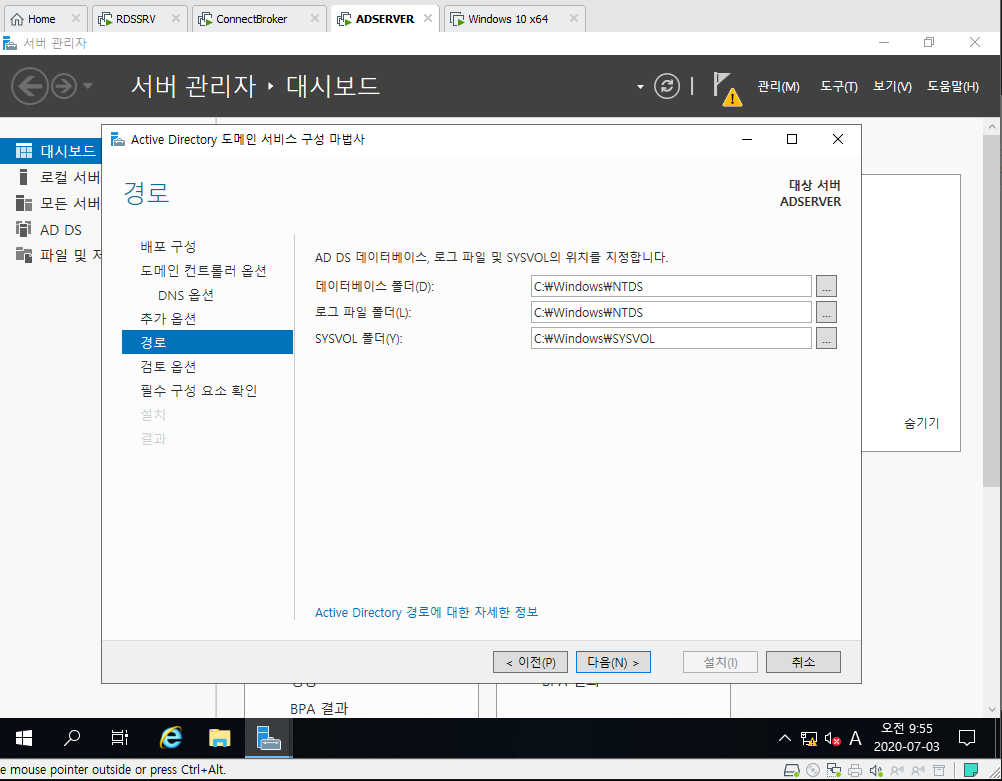The width and height of the screenshot is (1002, 781).
Task: Open the navigation history dropdown arrow
Action: (x=88, y=86)
